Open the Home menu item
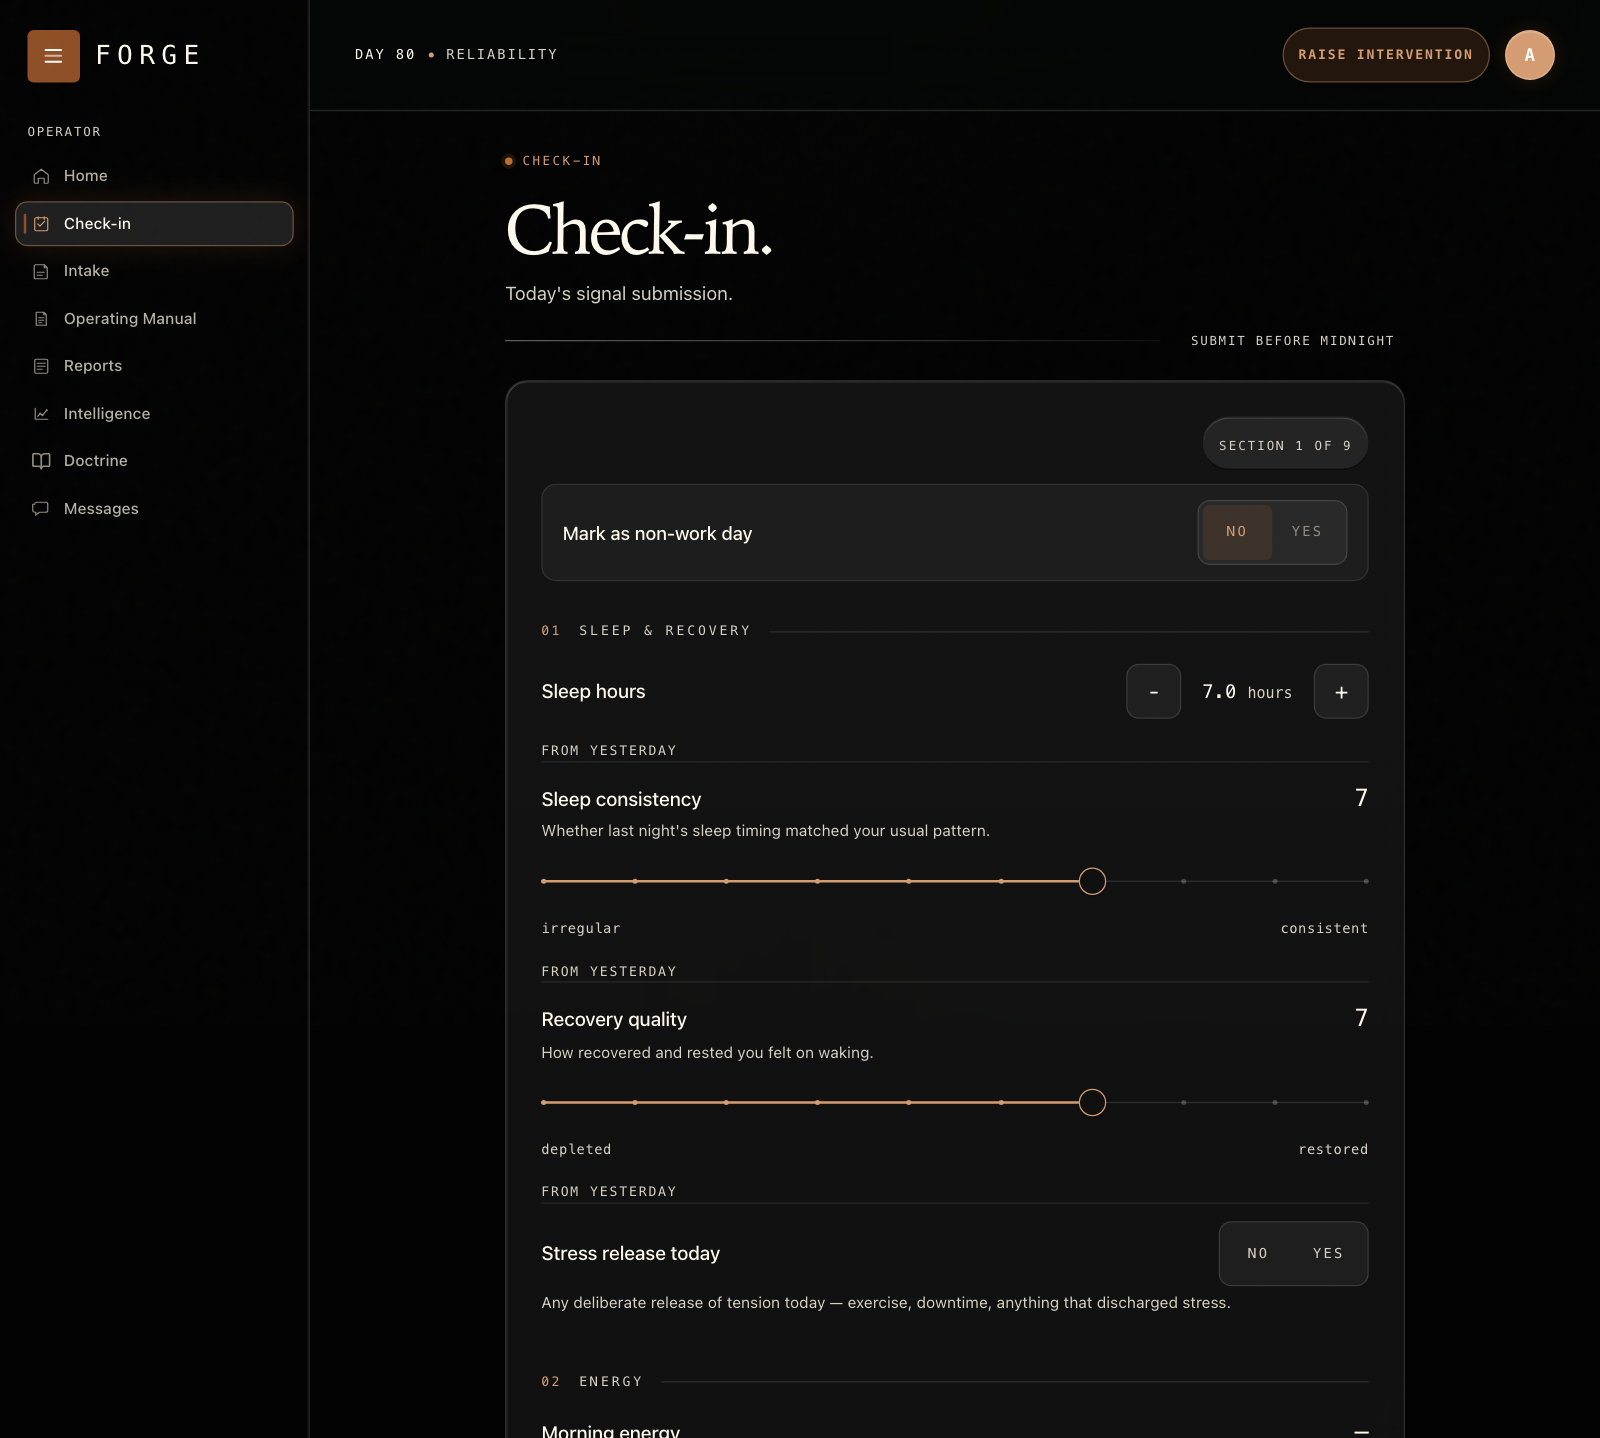 pyautogui.click(x=154, y=176)
